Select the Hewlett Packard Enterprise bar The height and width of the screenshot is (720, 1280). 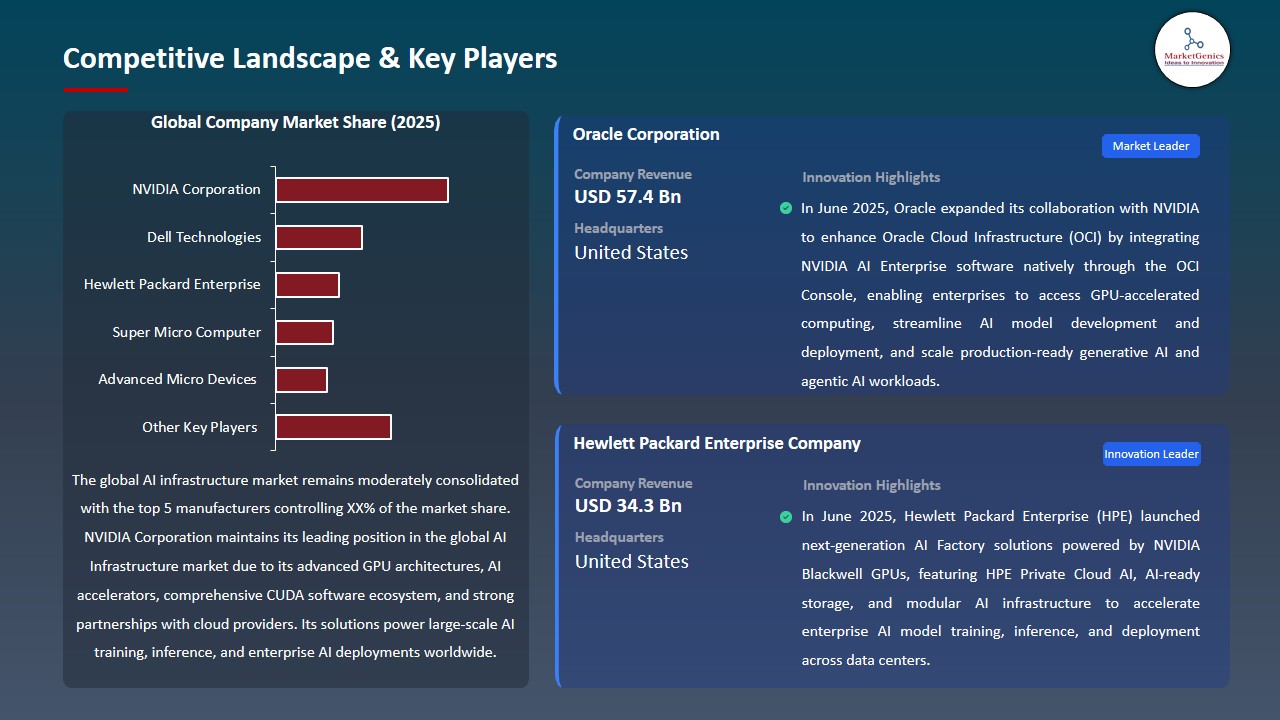[308, 285]
